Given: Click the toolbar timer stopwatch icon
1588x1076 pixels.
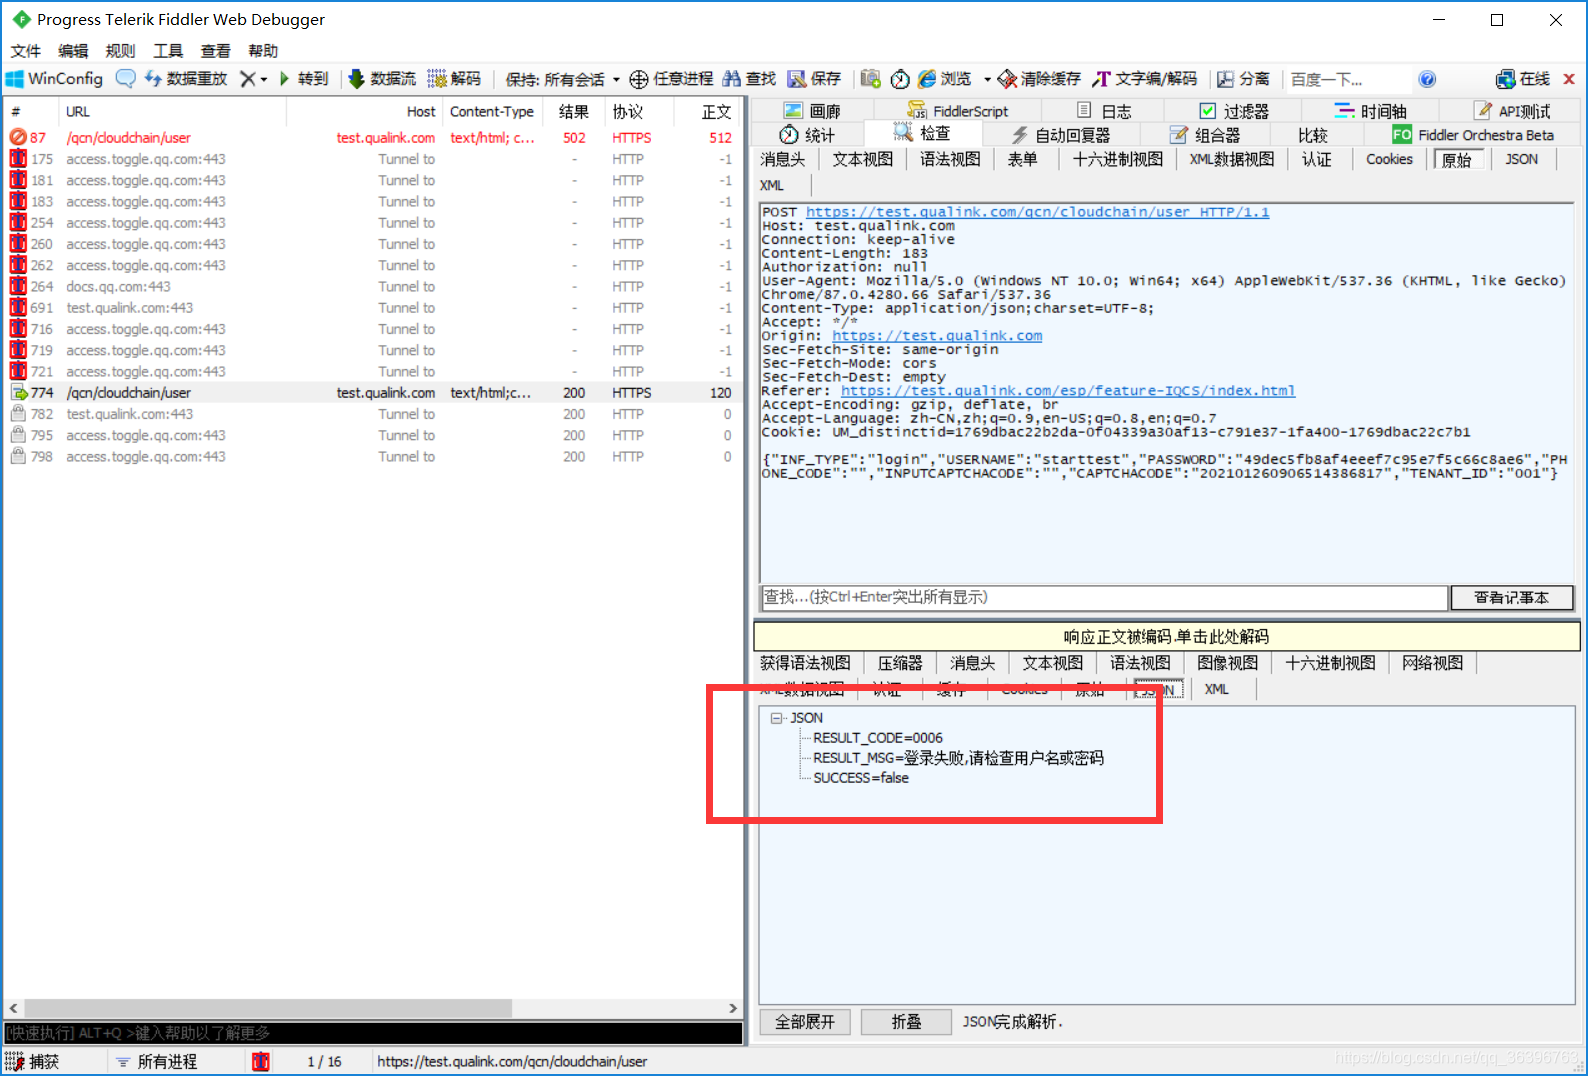Looking at the screenshot, I should tap(900, 79).
